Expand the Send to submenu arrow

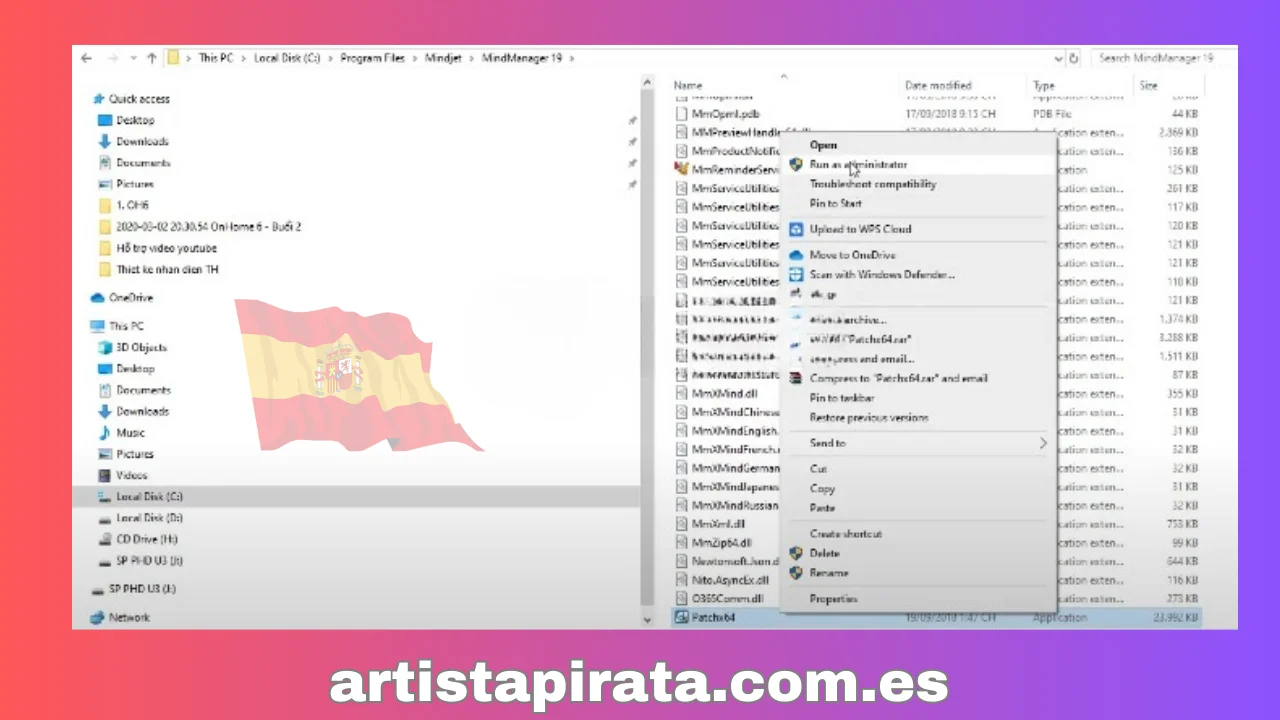(1043, 443)
